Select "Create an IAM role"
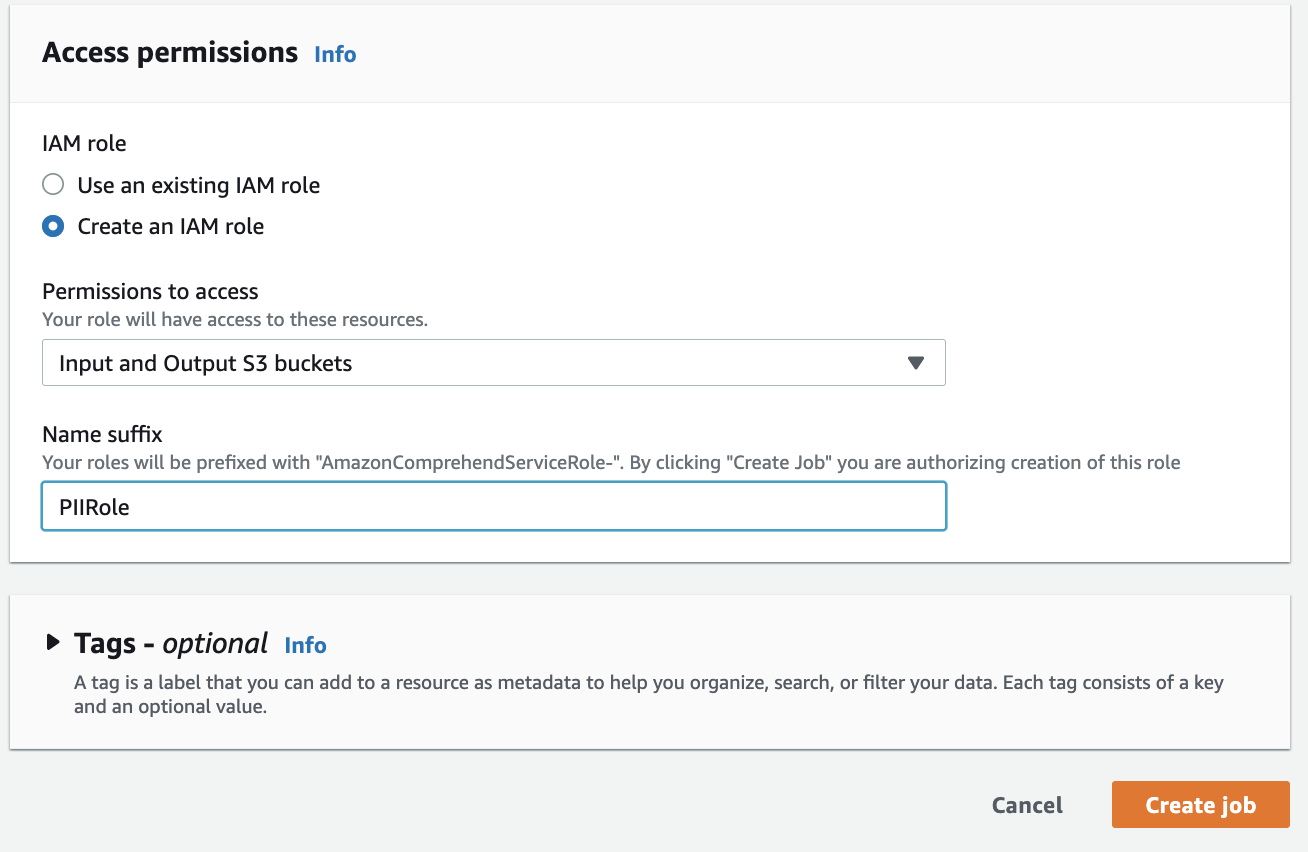This screenshot has height=852, width=1308. [52, 226]
